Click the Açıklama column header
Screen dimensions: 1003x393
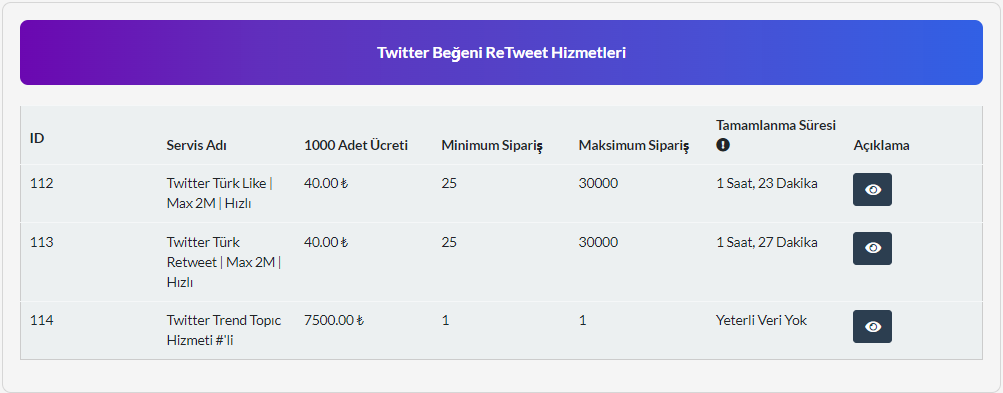(881, 145)
